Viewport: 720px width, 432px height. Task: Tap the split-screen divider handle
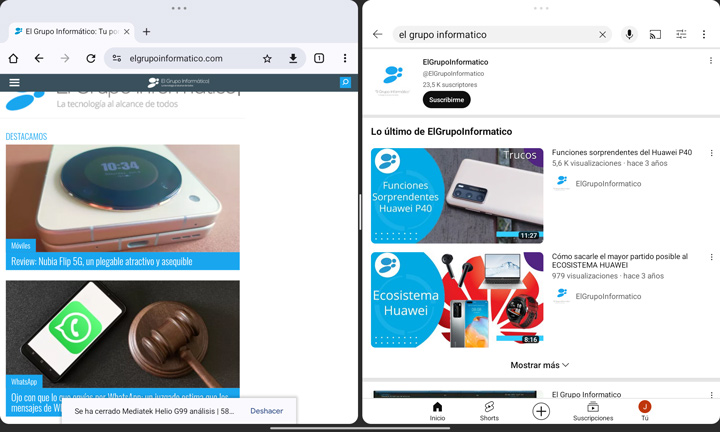360,213
